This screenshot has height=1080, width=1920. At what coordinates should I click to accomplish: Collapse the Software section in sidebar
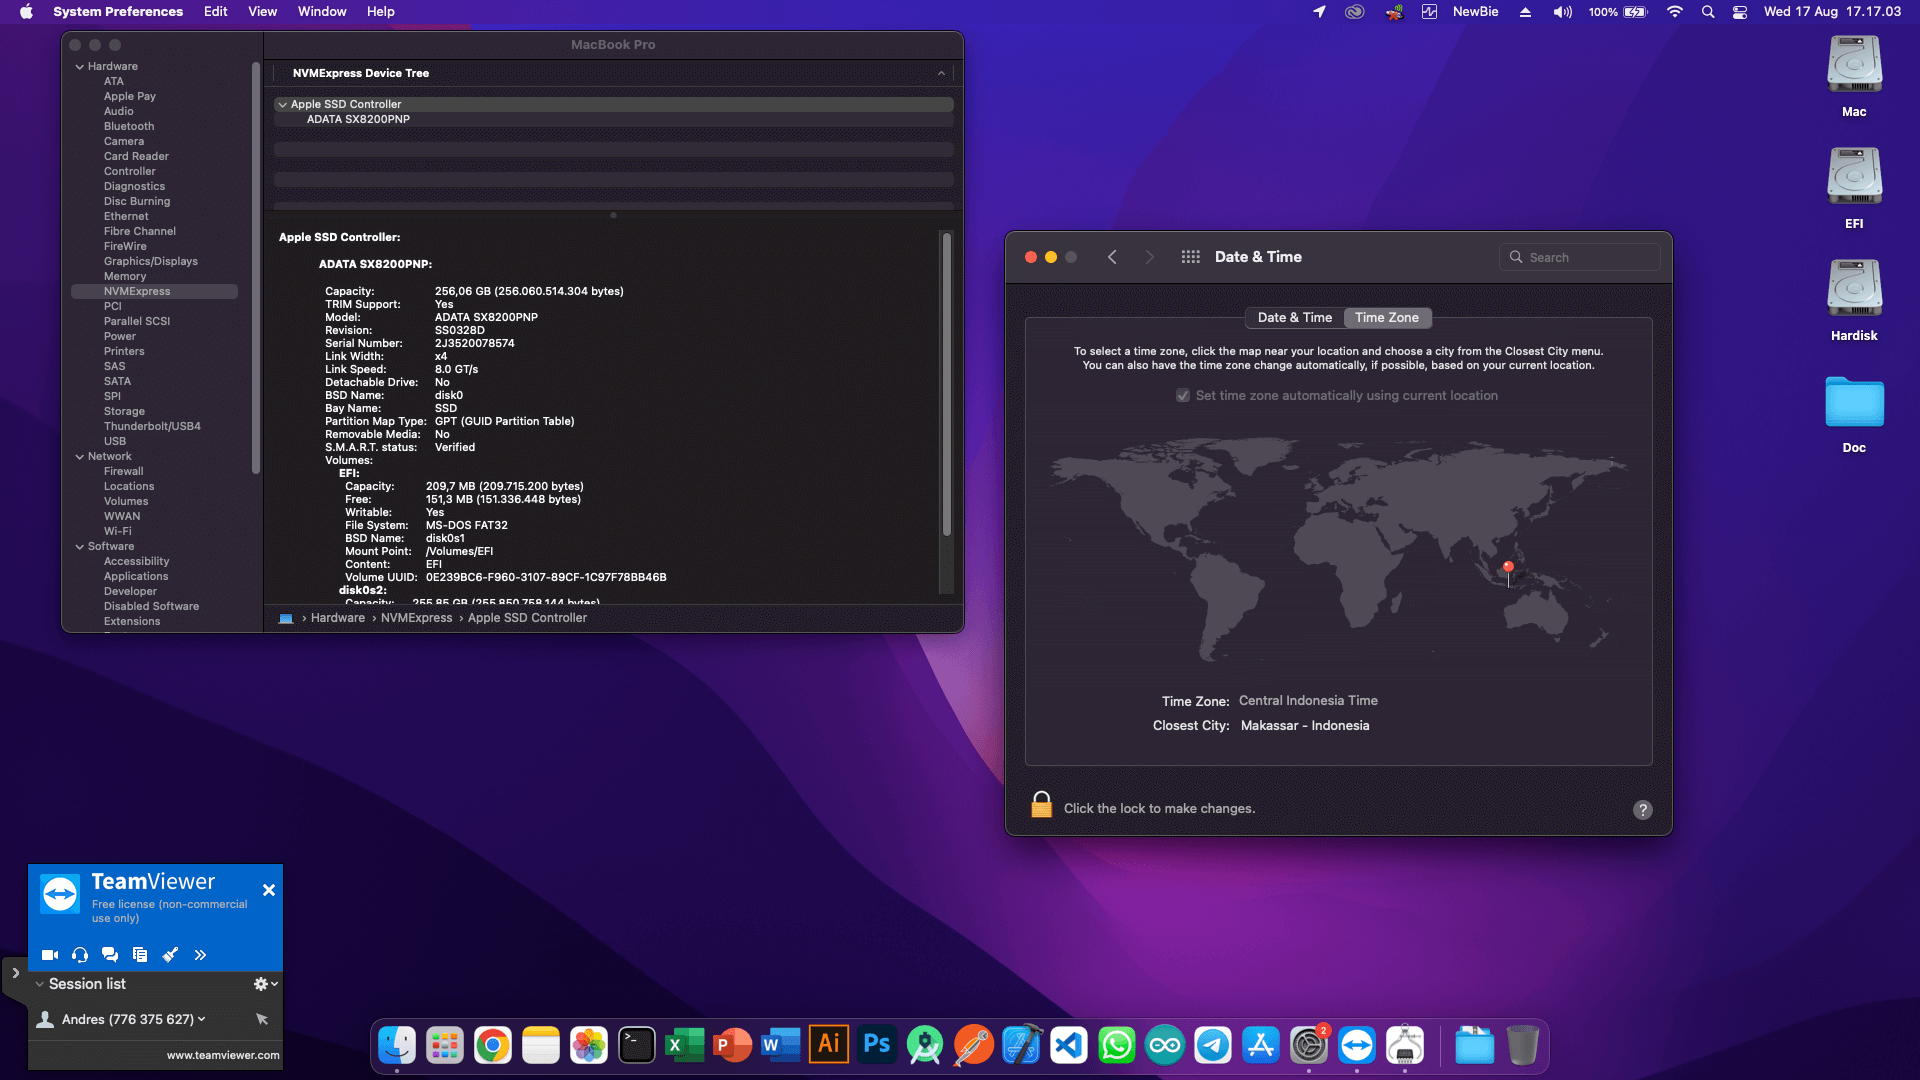click(80, 546)
